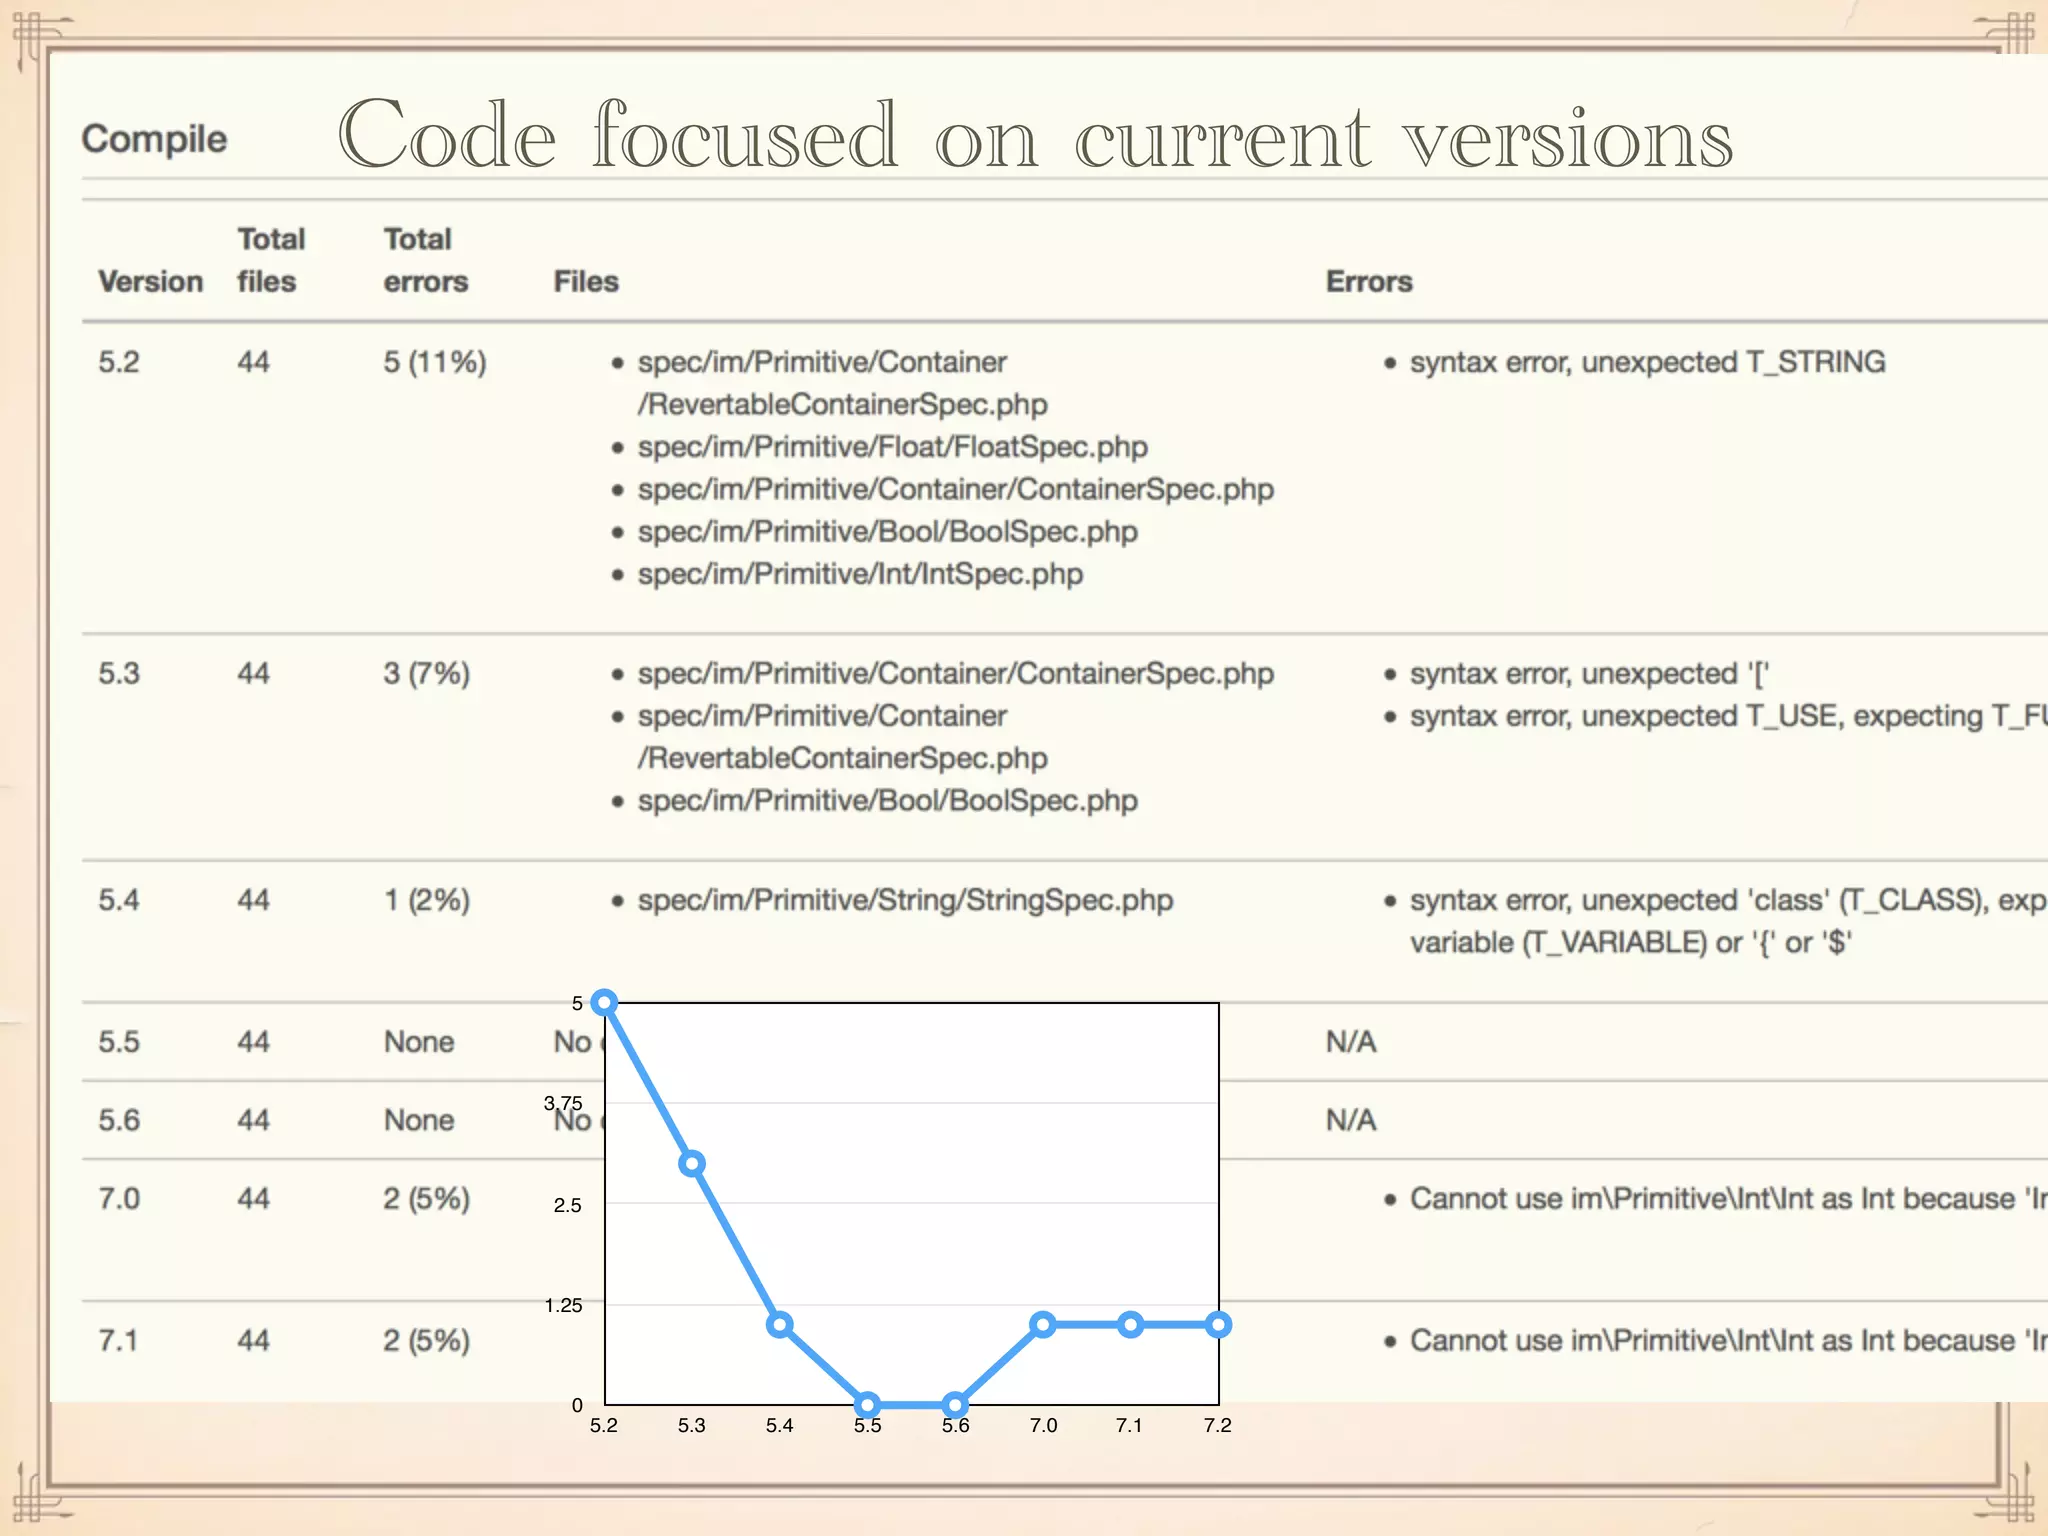The height and width of the screenshot is (1536, 2048).
Task: Click 'syntax error, unexpected T_STRING' error text
Action: tap(1647, 362)
